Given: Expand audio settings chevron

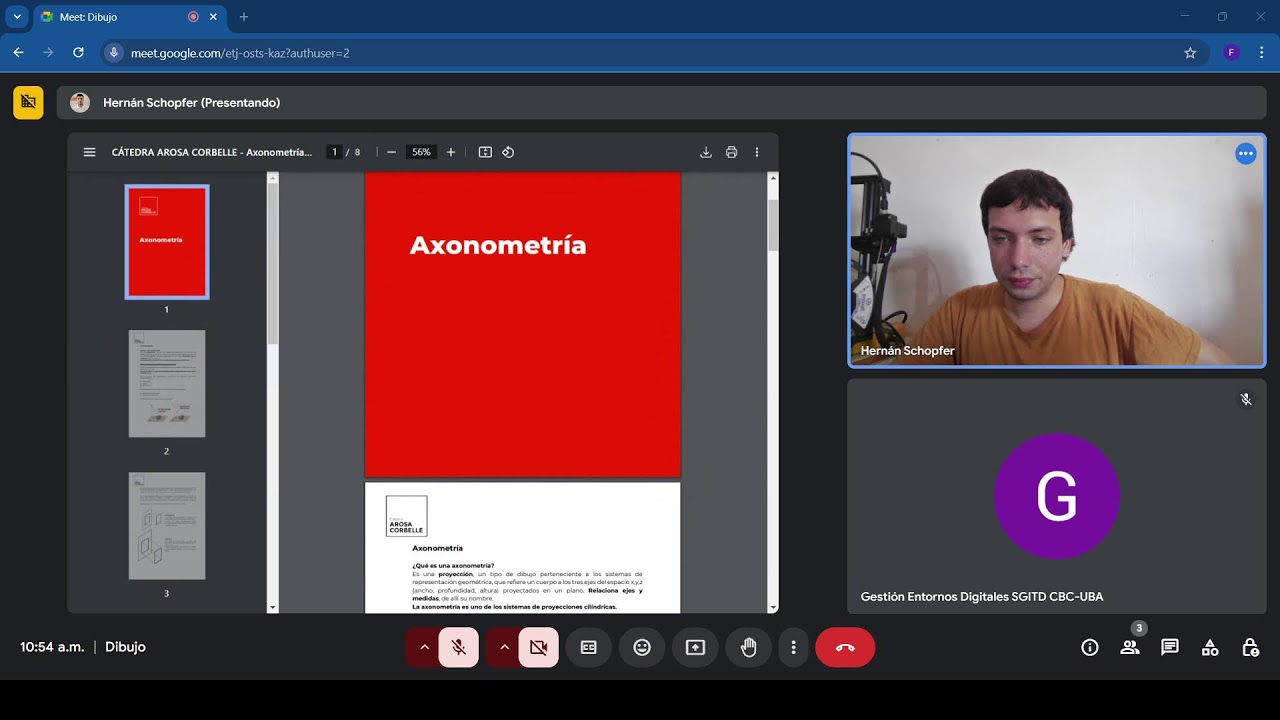Looking at the screenshot, I should (424, 647).
